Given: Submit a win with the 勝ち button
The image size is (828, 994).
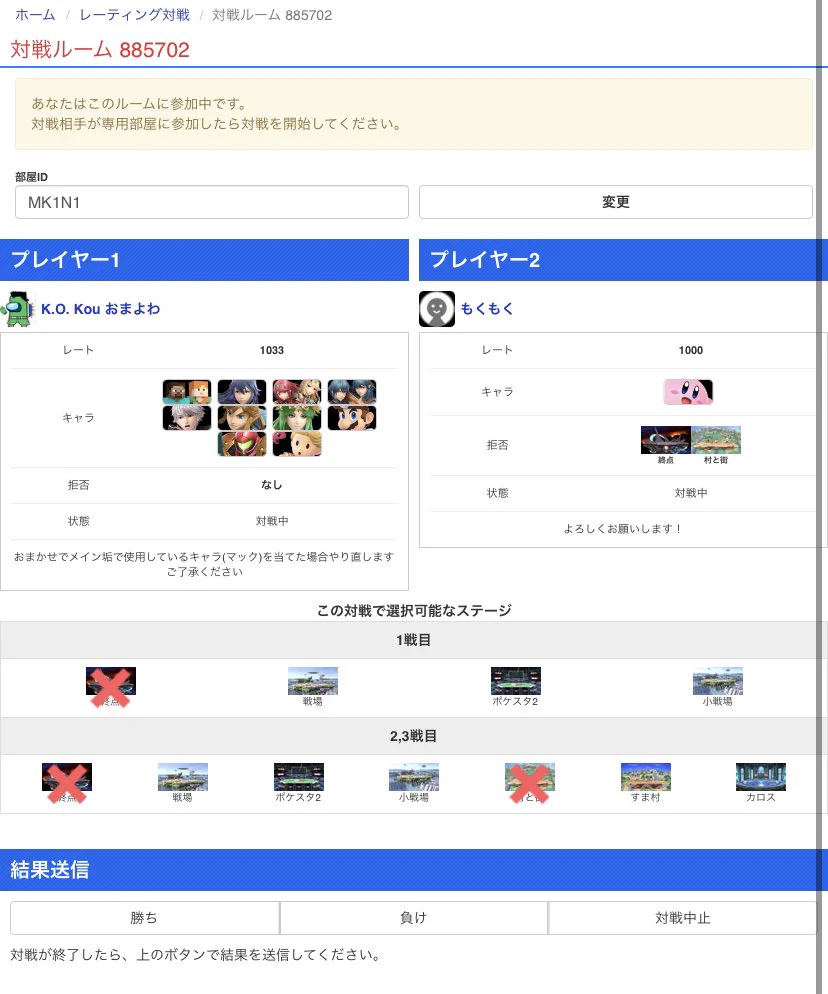Looking at the screenshot, I should [x=145, y=918].
